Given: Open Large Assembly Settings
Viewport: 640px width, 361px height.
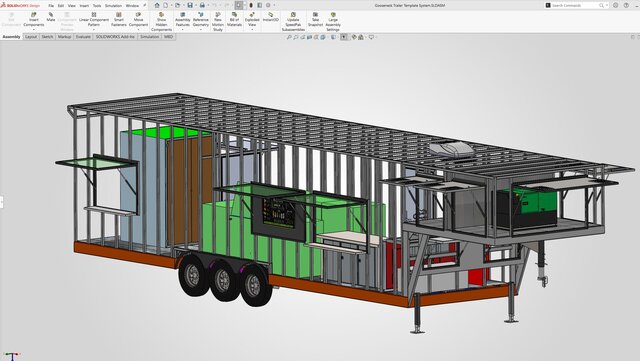Looking at the screenshot, I should pos(333,22).
